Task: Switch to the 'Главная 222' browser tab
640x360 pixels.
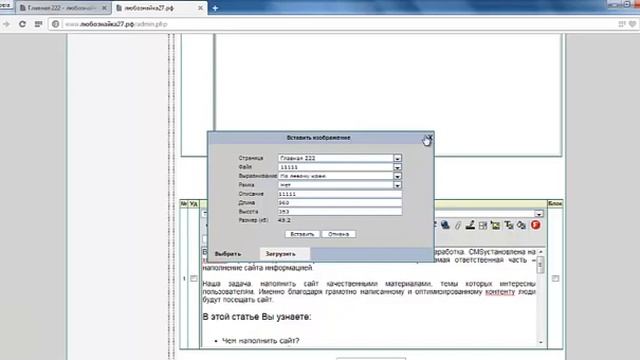Action: tap(62, 8)
